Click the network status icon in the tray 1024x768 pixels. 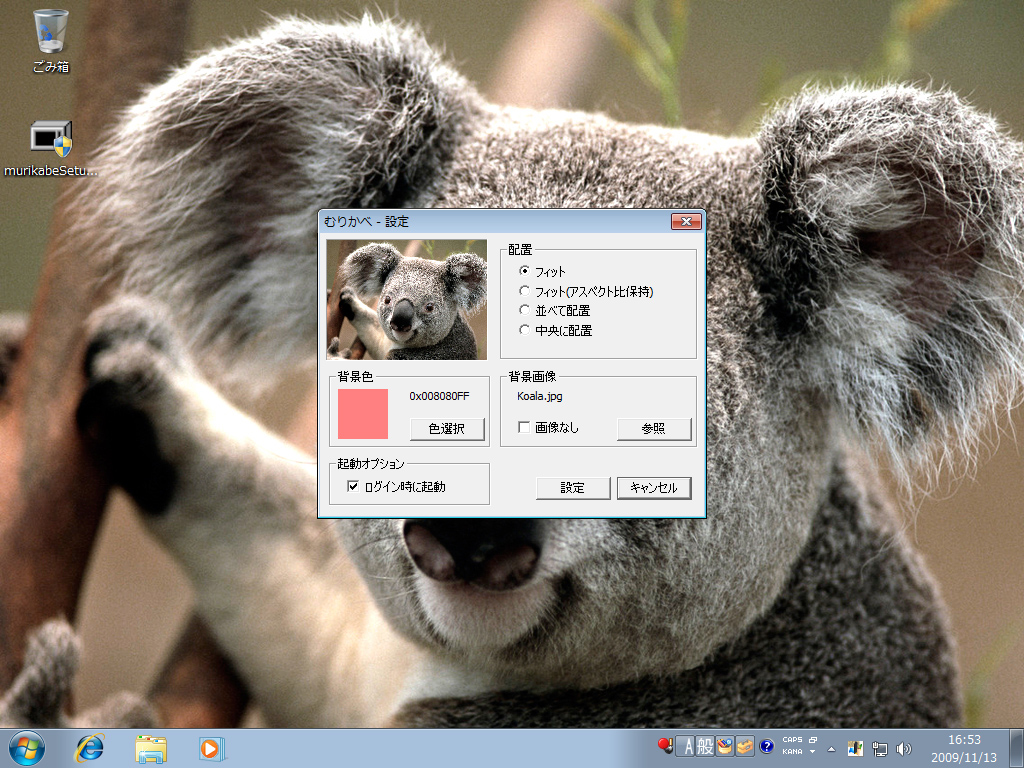pos(879,748)
